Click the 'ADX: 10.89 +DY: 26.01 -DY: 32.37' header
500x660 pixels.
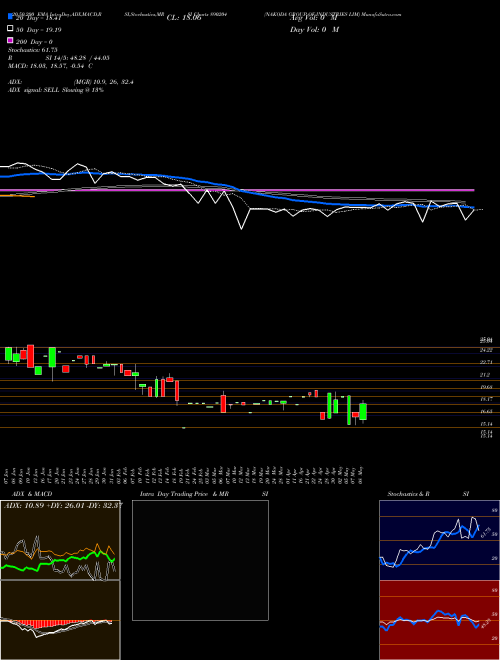[x=63, y=505]
